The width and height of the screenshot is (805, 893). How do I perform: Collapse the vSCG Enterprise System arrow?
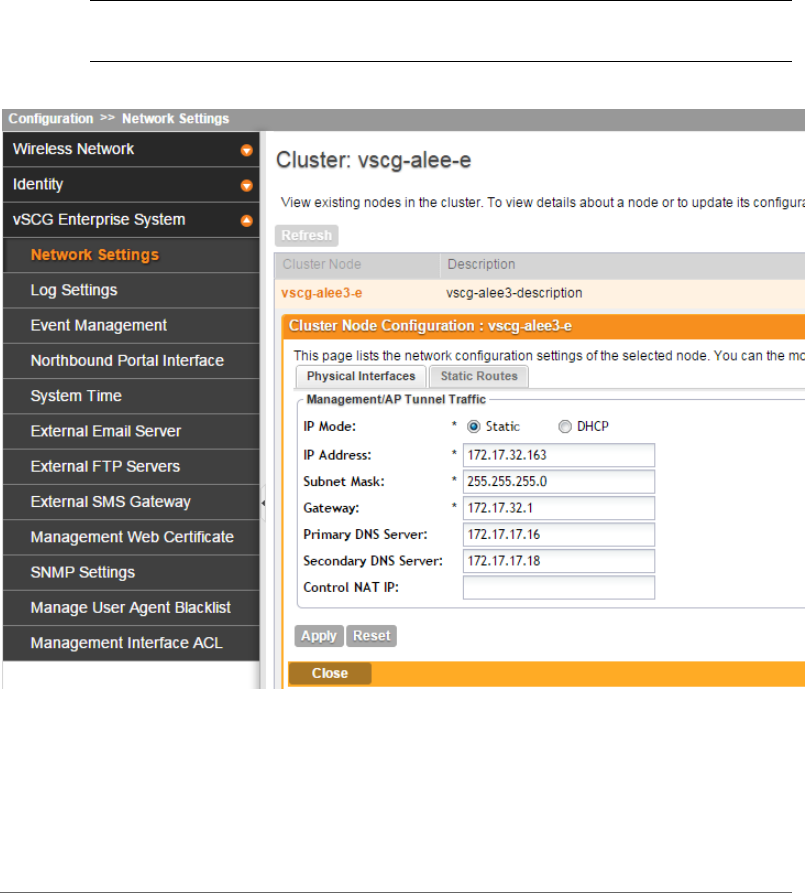pos(246,221)
